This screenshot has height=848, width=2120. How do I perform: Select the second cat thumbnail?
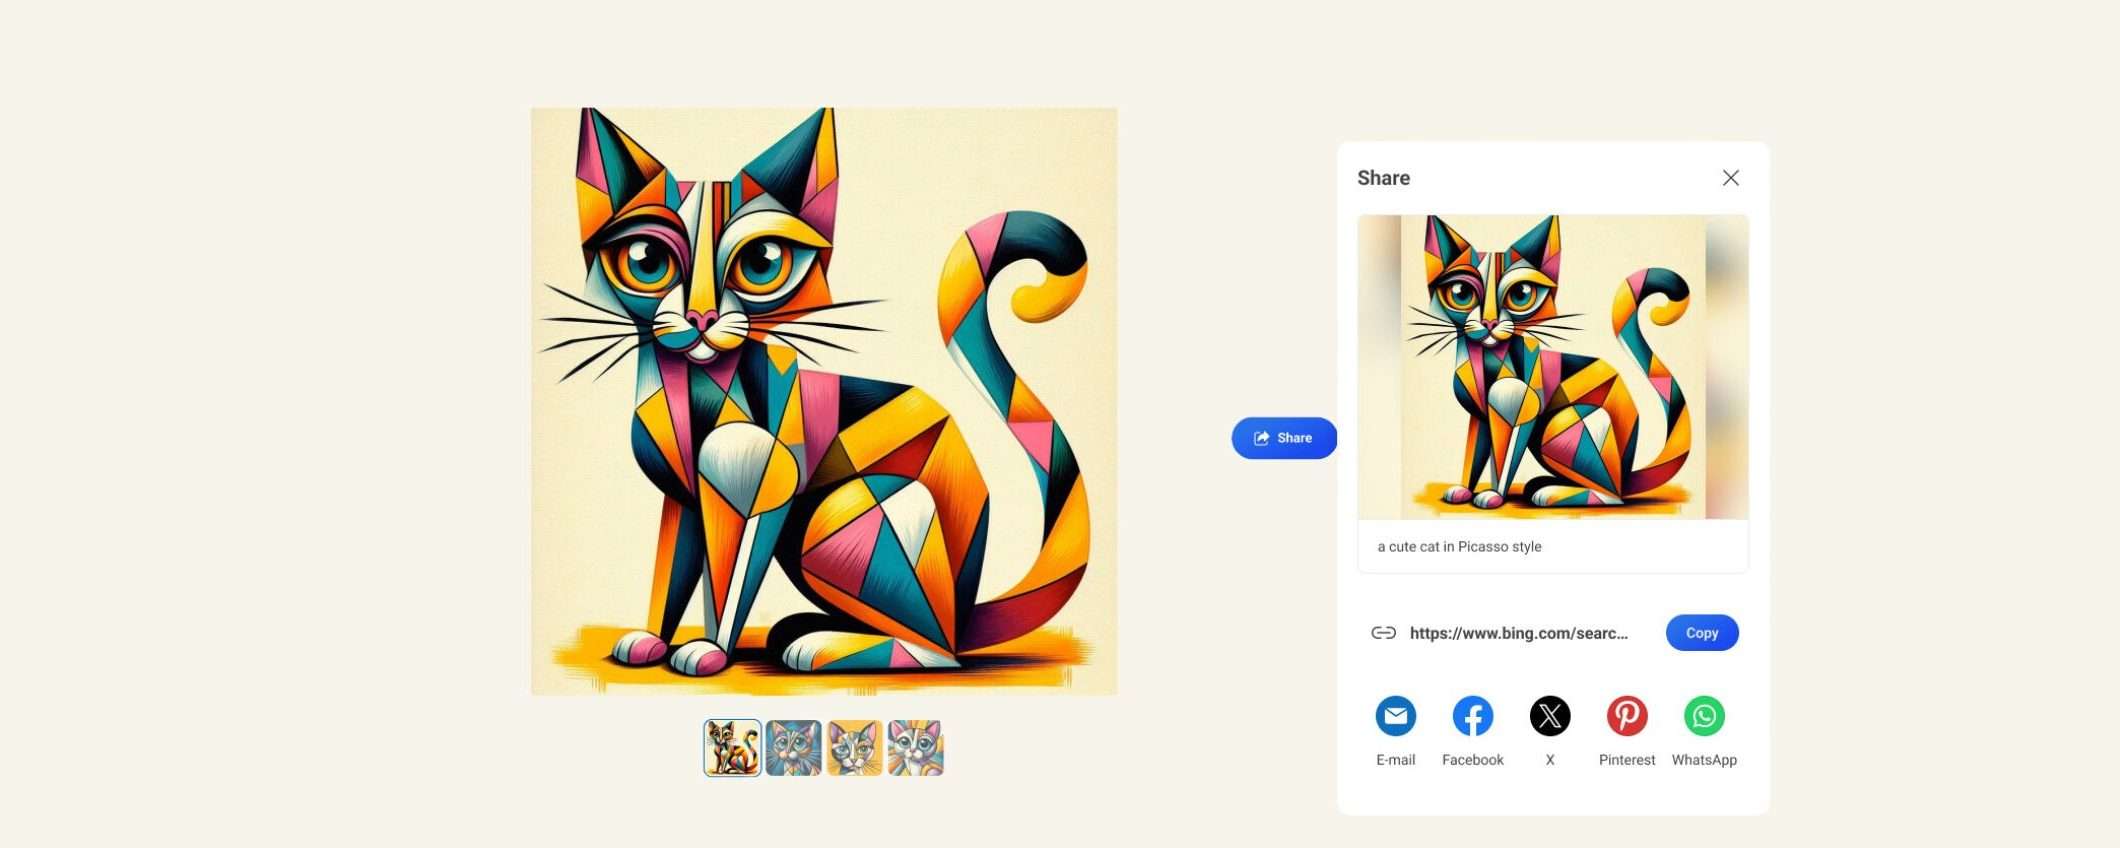[794, 748]
